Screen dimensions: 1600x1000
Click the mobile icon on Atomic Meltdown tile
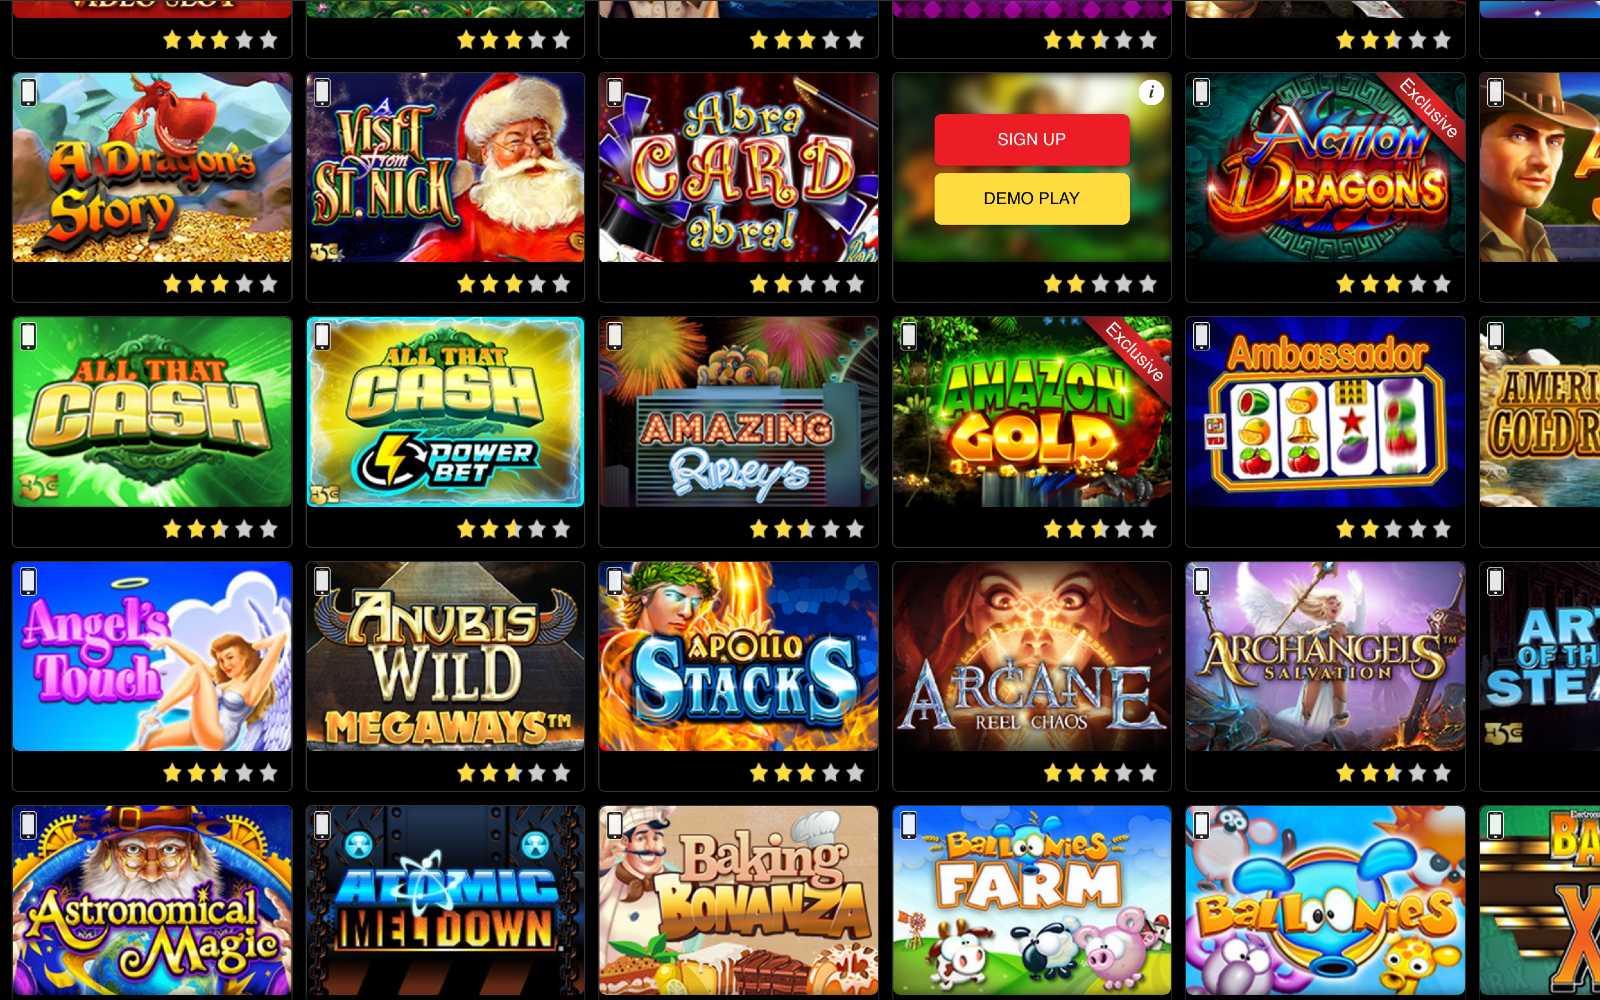(x=322, y=825)
